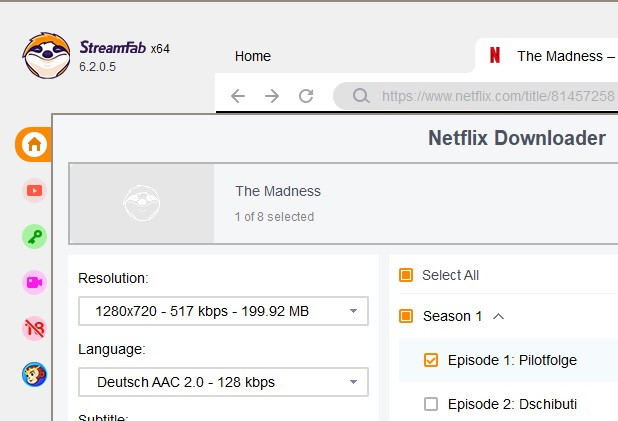Check the Episode 2: Dschibuti checkbox
618x421 pixels.
[x=431, y=404]
